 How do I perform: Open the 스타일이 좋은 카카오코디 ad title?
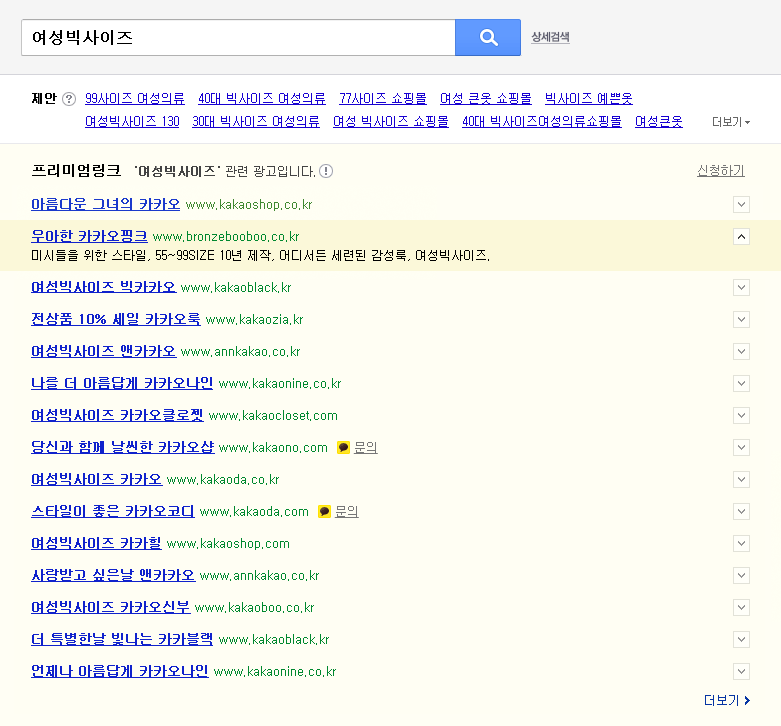[x=113, y=511]
